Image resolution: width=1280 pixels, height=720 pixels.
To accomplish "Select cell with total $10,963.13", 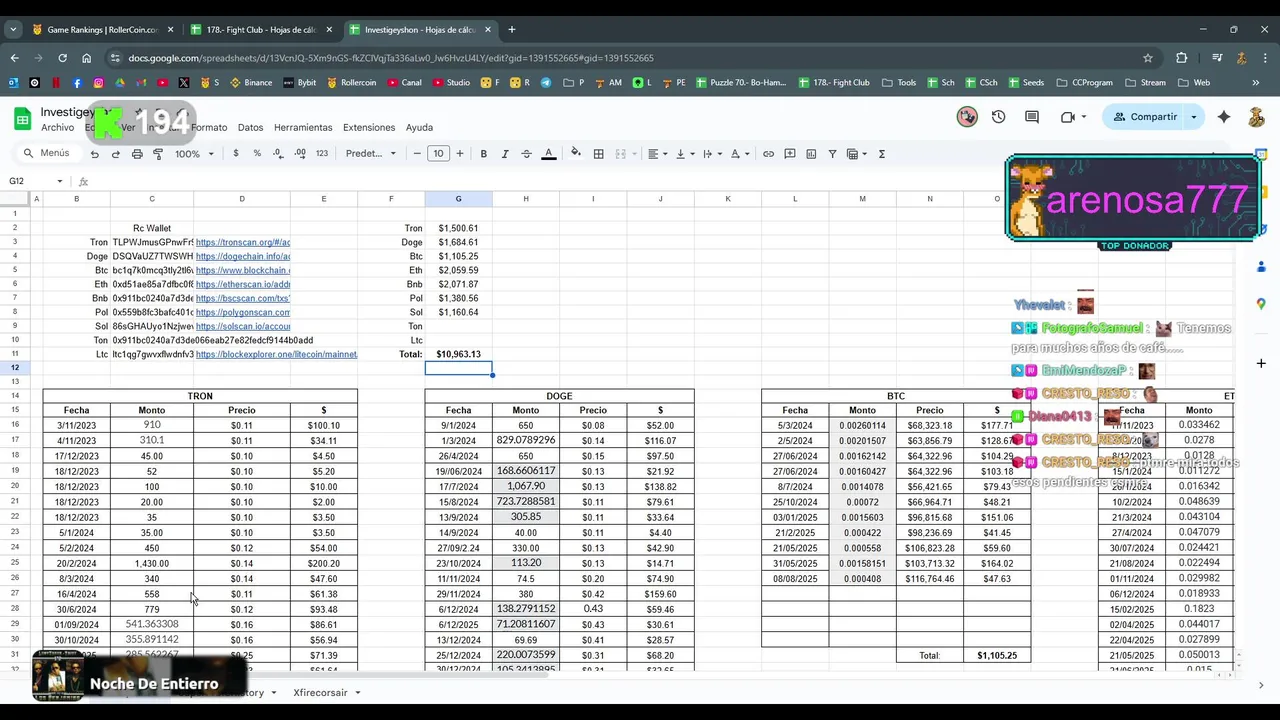I will [x=459, y=354].
